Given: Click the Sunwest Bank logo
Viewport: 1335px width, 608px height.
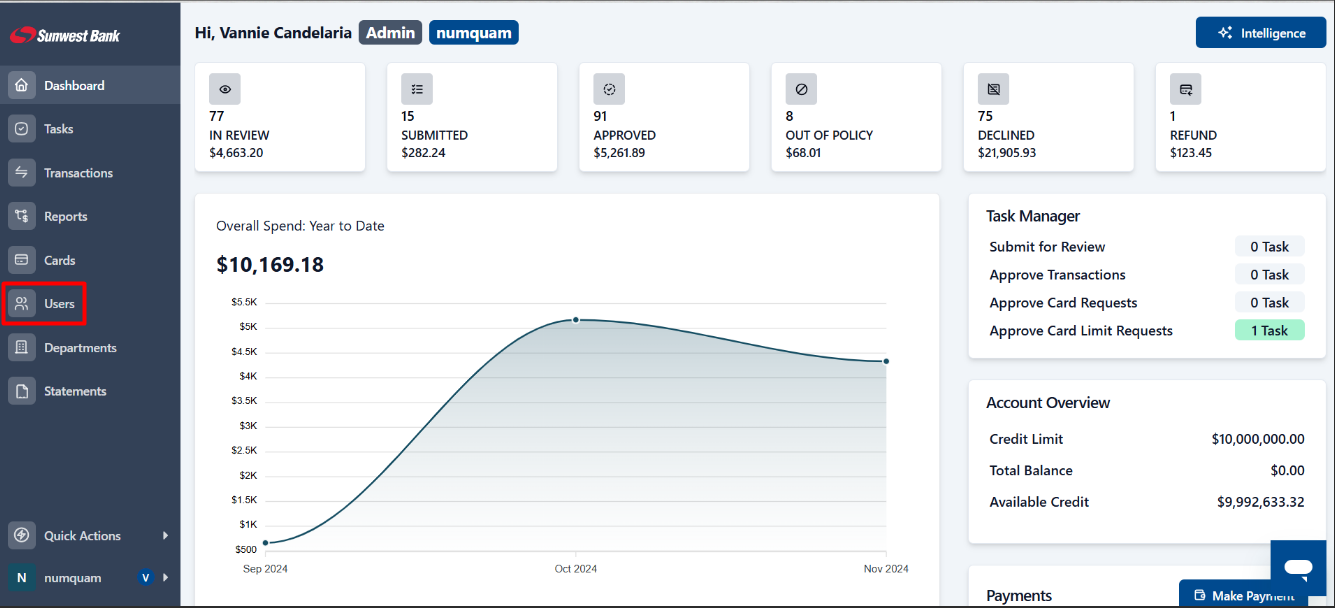Looking at the screenshot, I should 65,35.
